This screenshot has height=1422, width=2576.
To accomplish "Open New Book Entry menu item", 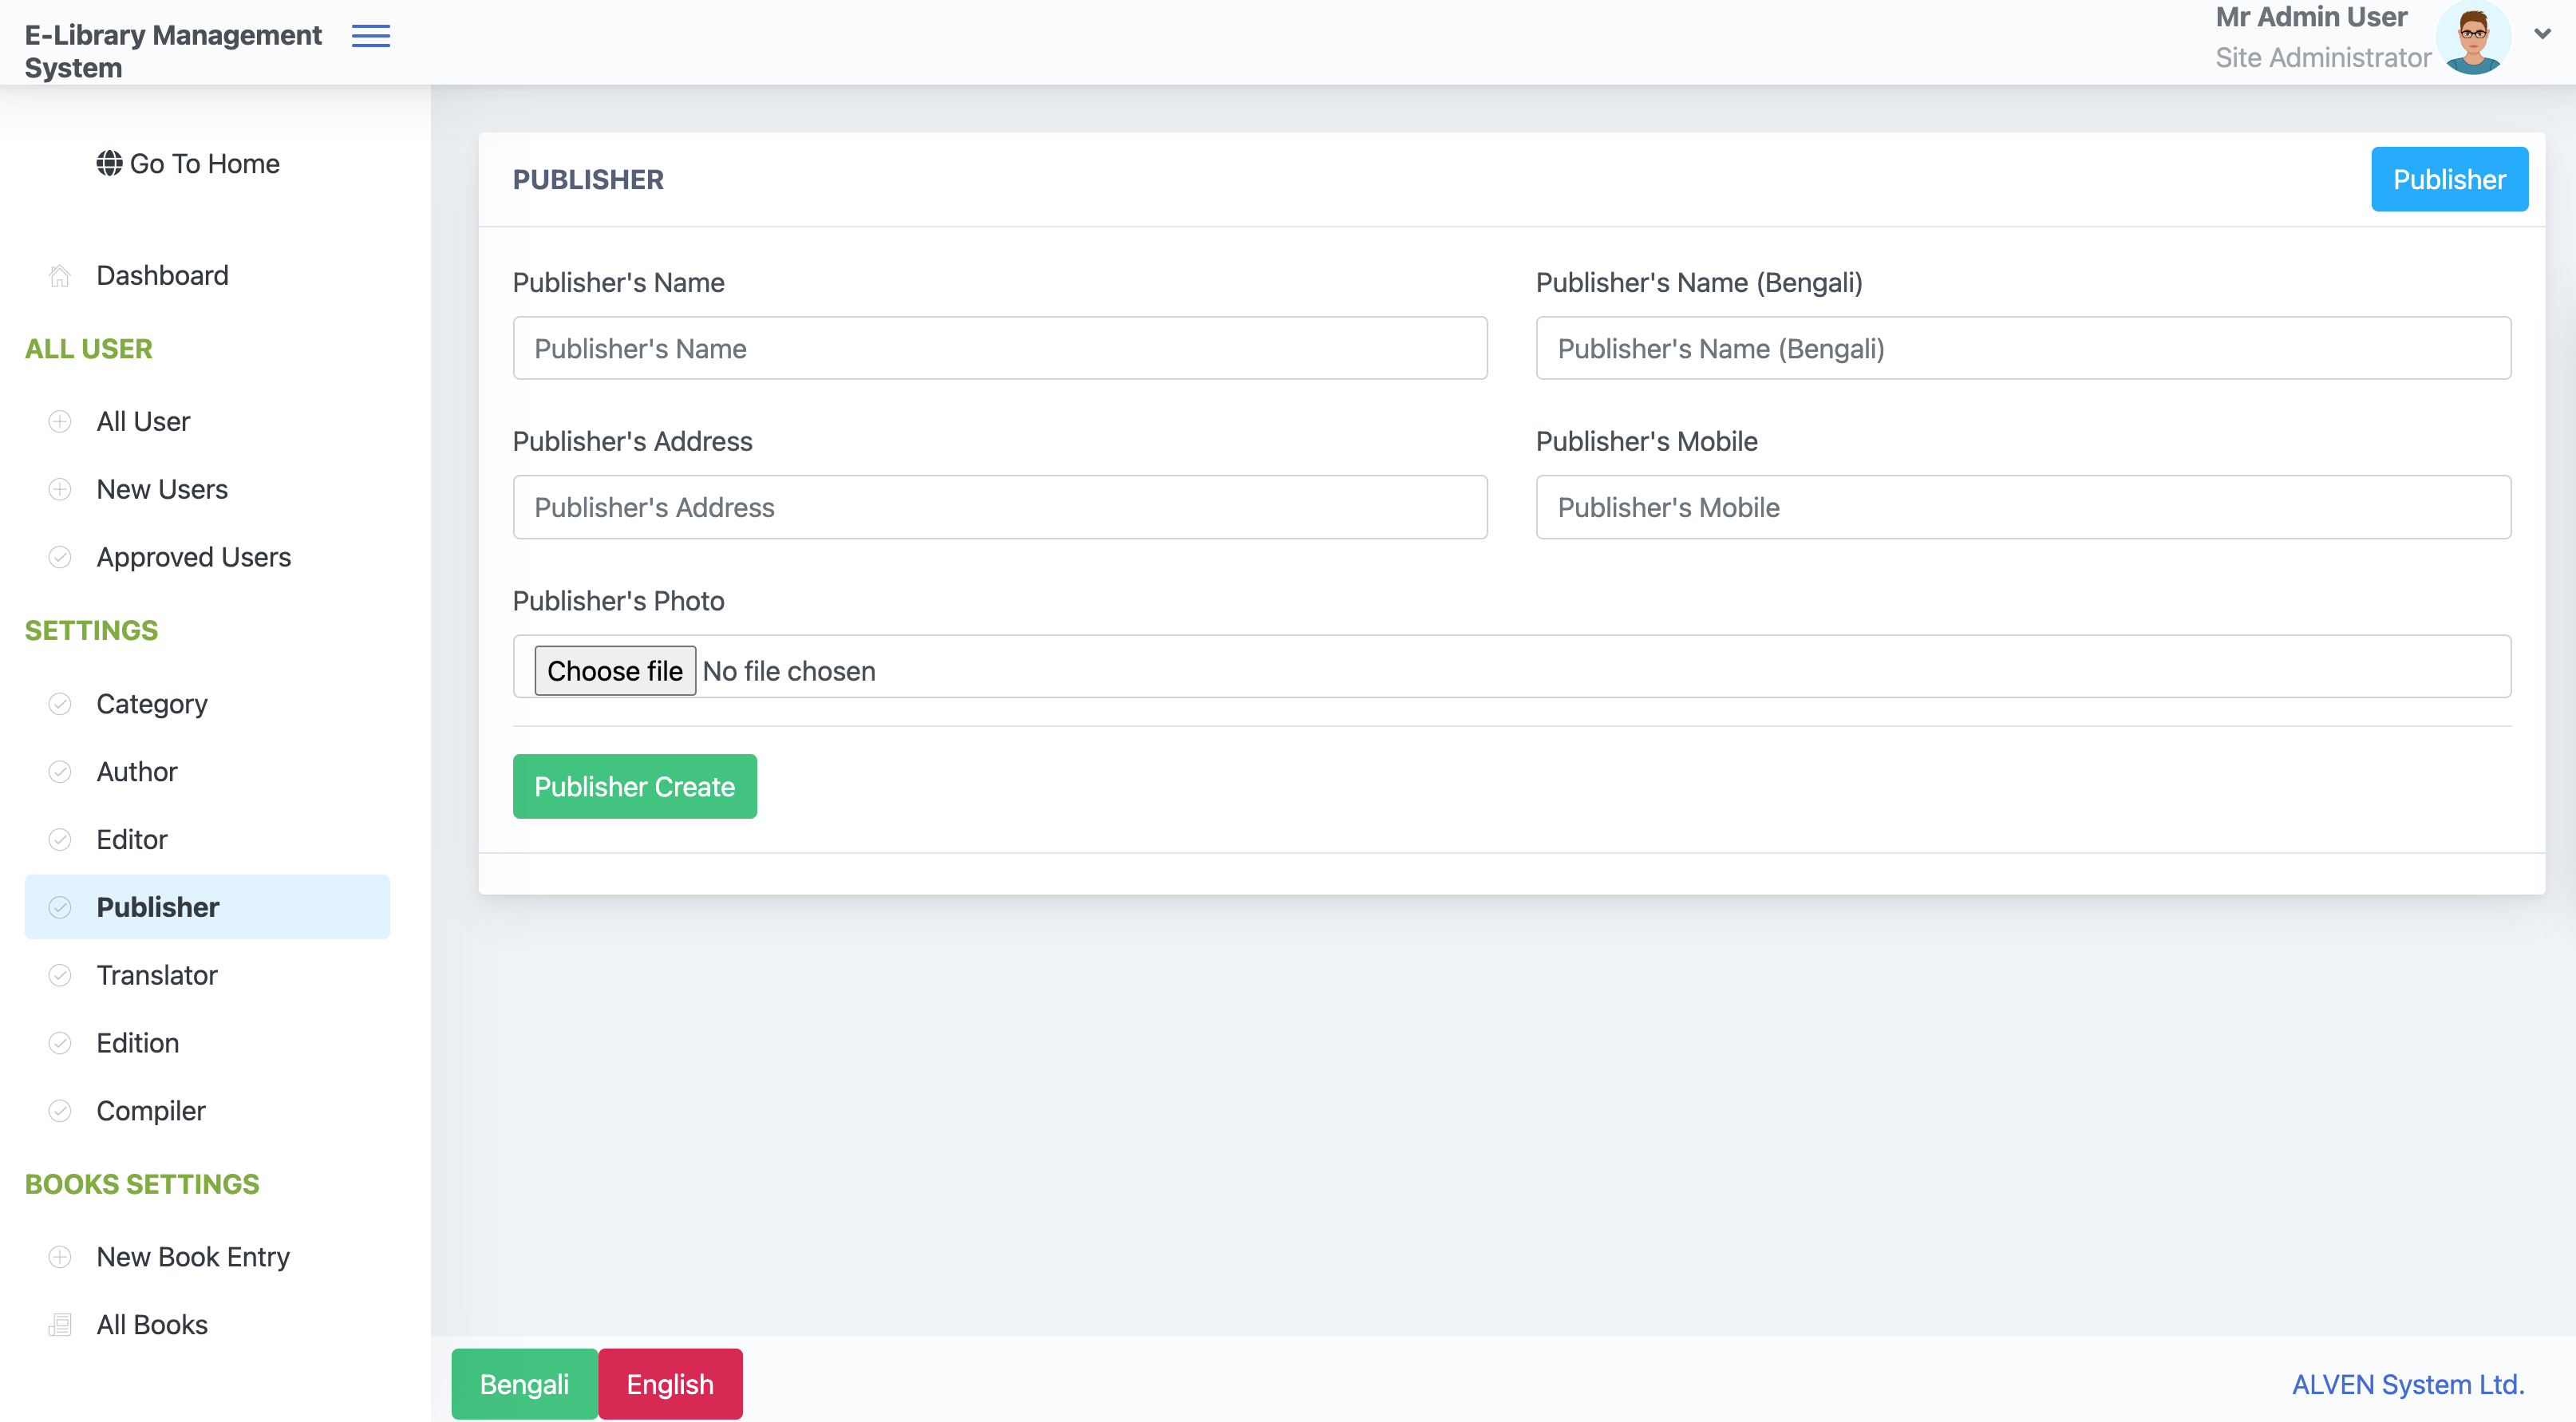I will (x=207, y=1257).
